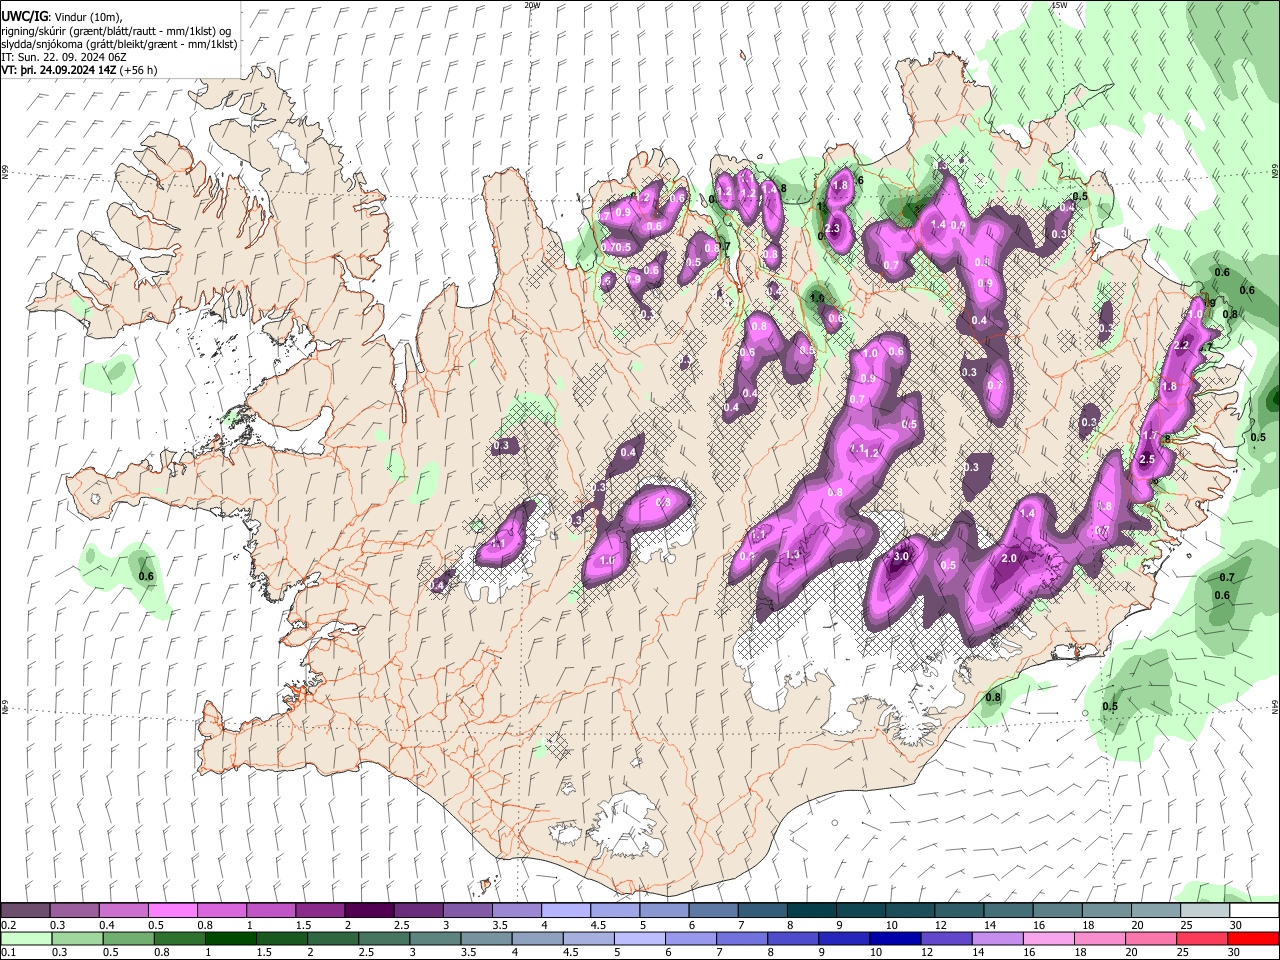Click the 'slydda/snjókoma' legend description line

pyautogui.click(x=119, y=44)
